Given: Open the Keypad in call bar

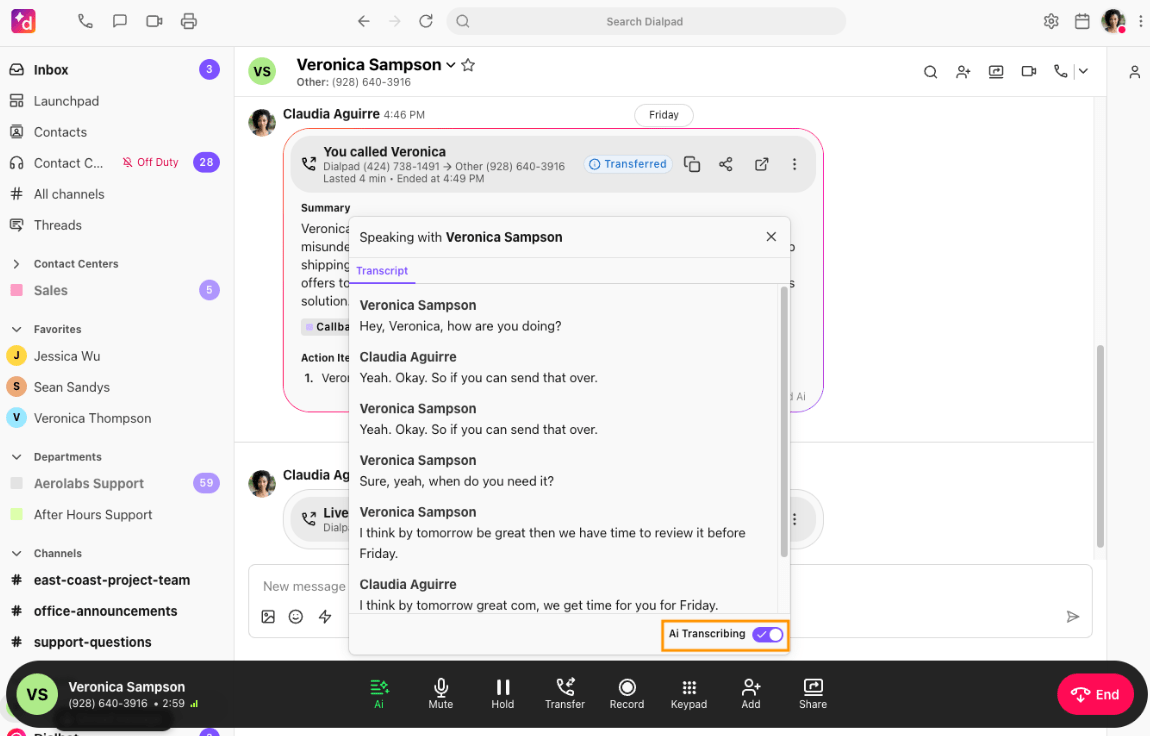Looking at the screenshot, I should click(x=689, y=693).
